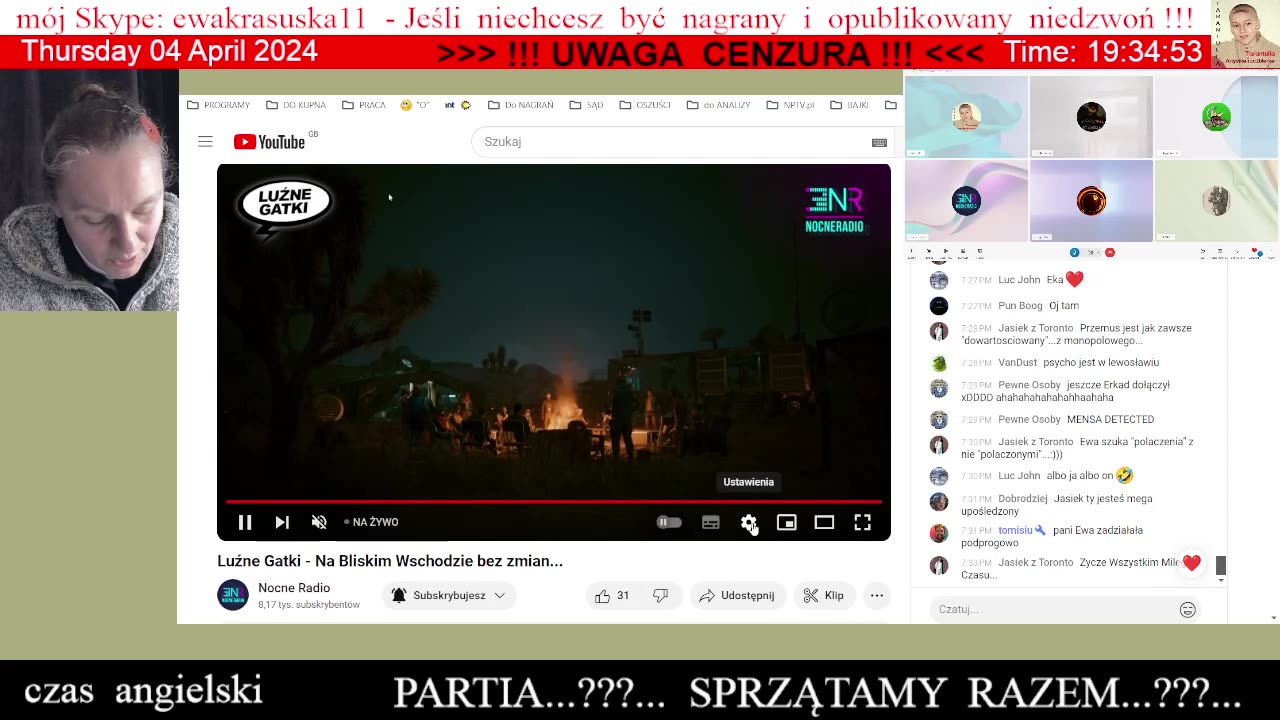Viewport: 1280px width, 720px height.
Task: Open the PRACA bookmarks folder
Action: pos(364,105)
